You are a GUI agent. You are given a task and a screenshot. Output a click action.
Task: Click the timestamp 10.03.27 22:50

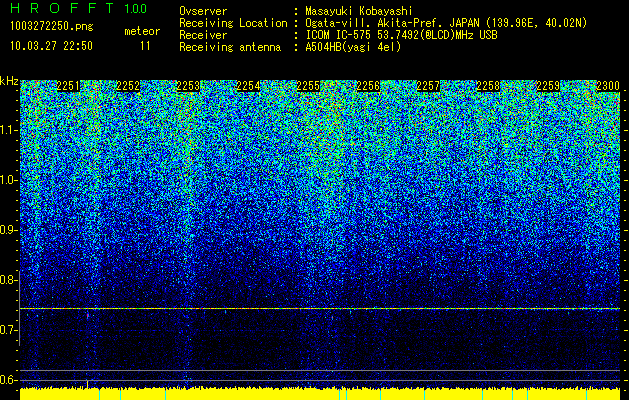51,46
